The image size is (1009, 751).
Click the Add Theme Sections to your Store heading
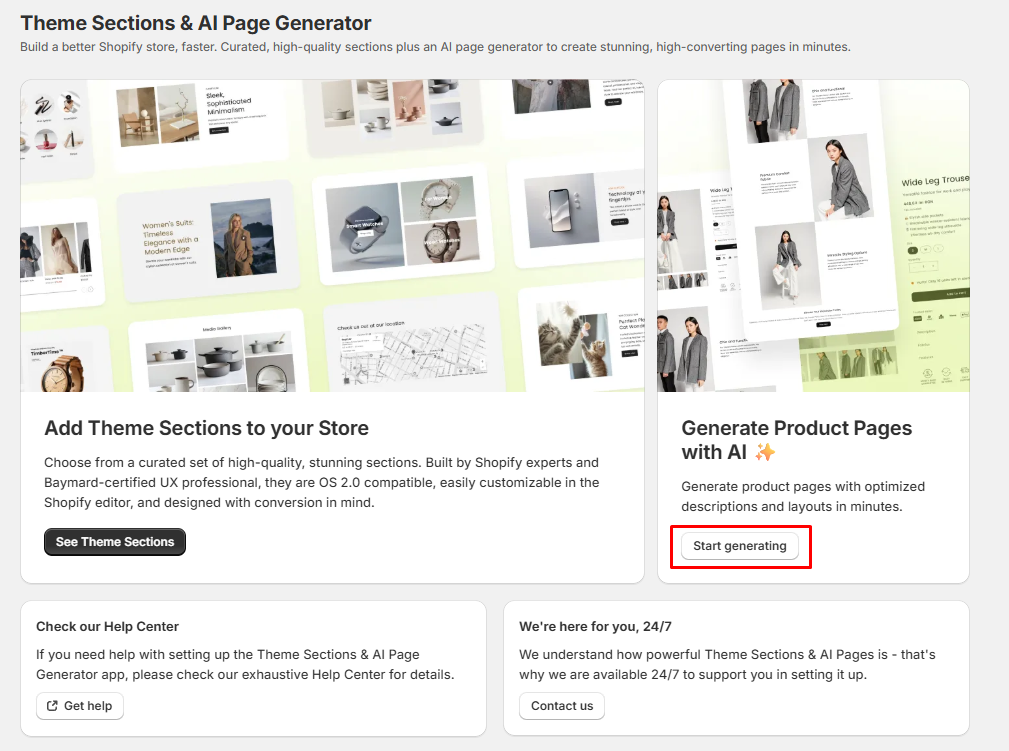coord(207,429)
